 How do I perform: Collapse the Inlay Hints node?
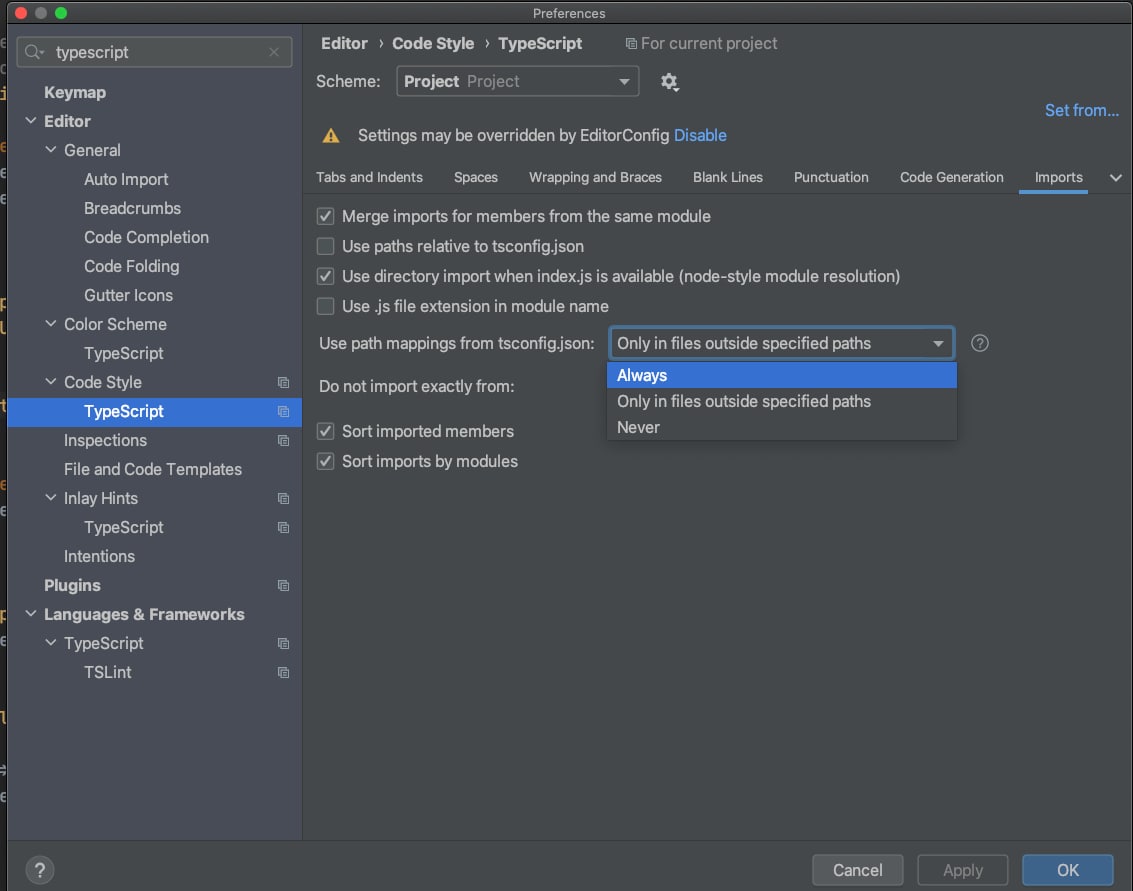coord(51,498)
